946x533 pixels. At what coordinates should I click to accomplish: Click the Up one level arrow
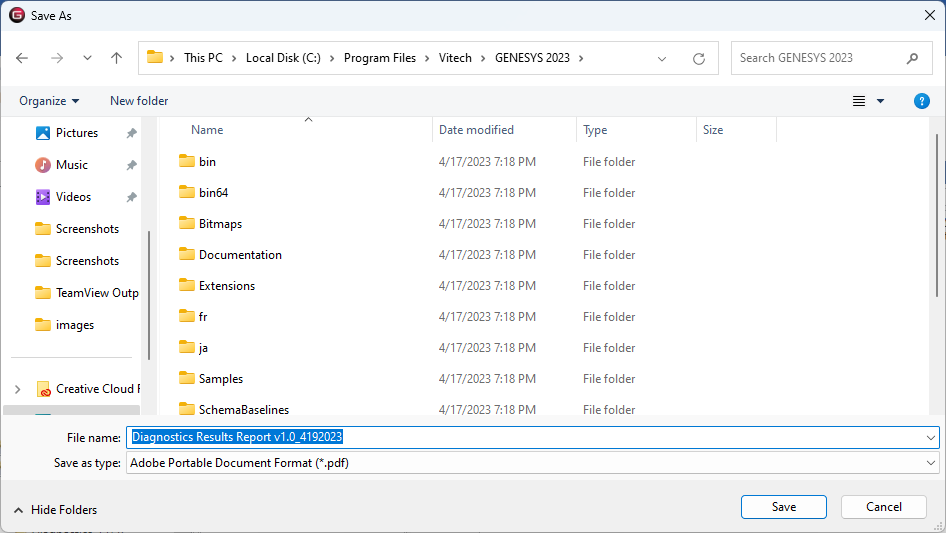116,58
